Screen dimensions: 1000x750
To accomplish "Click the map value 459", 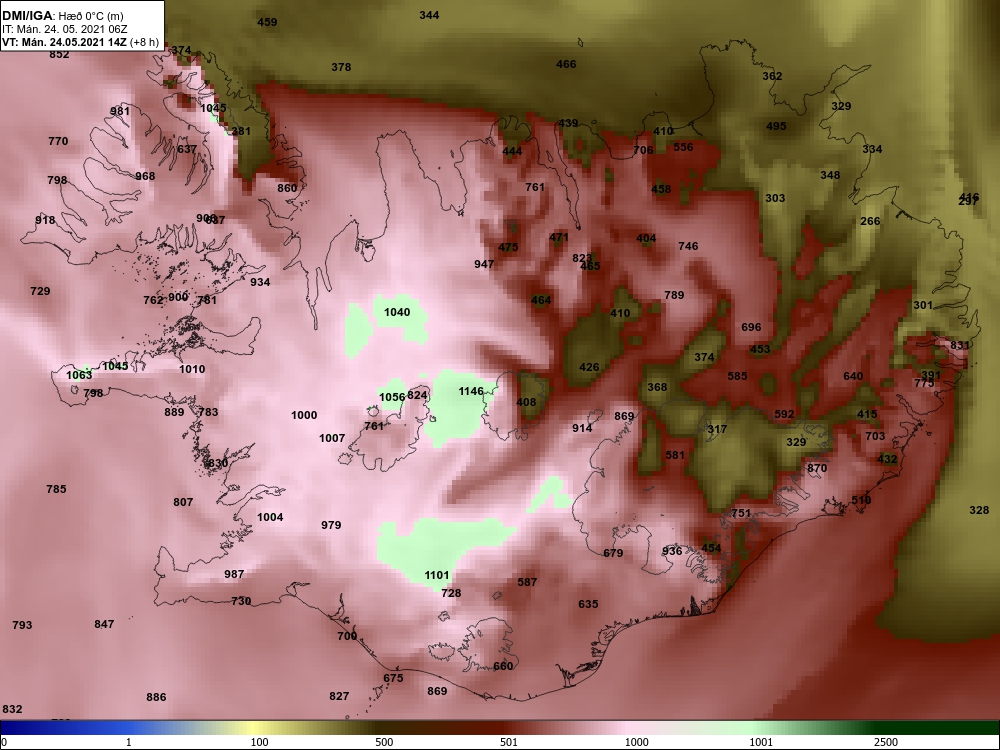I will pyautogui.click(x=267, y=22).
